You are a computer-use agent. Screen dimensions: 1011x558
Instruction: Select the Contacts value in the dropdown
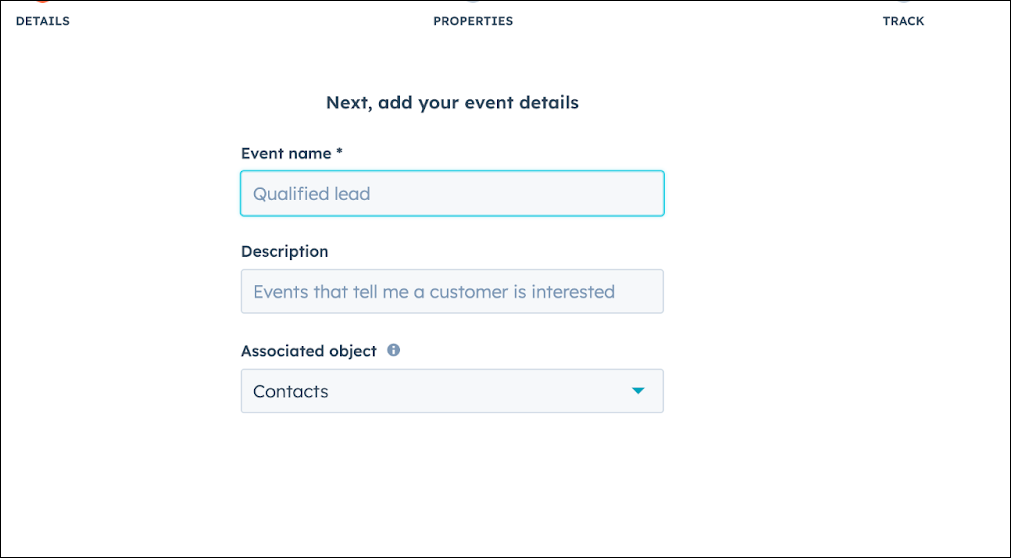(x=291, y=392)
